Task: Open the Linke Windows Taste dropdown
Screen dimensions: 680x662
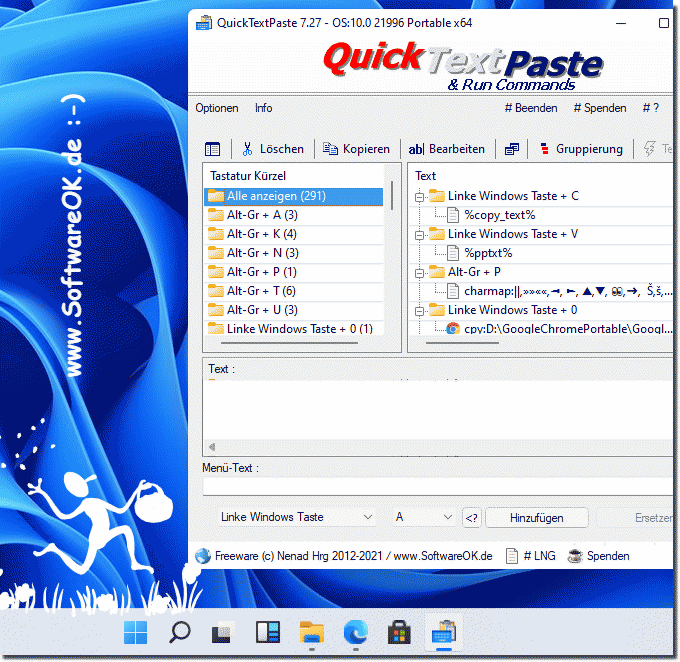Action: (296, 517)
